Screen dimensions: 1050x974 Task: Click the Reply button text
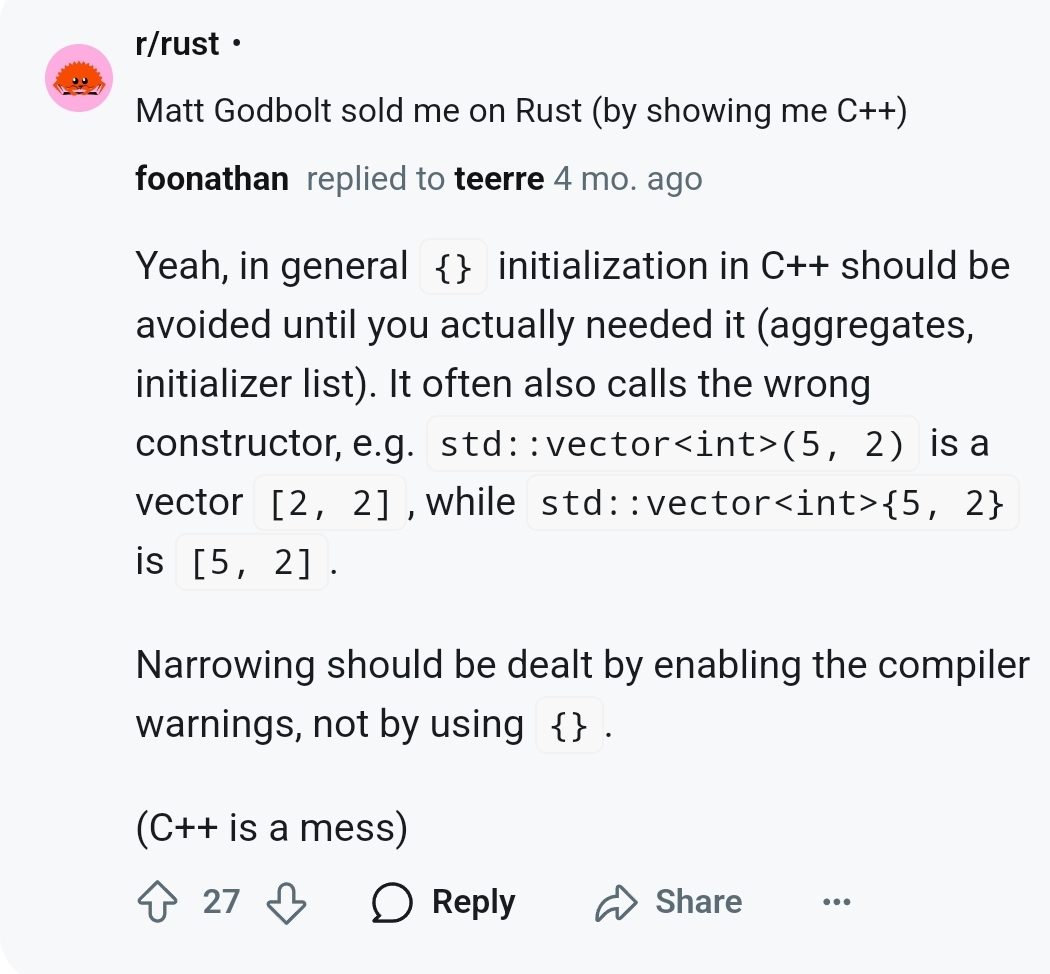(x=473, y=902)
